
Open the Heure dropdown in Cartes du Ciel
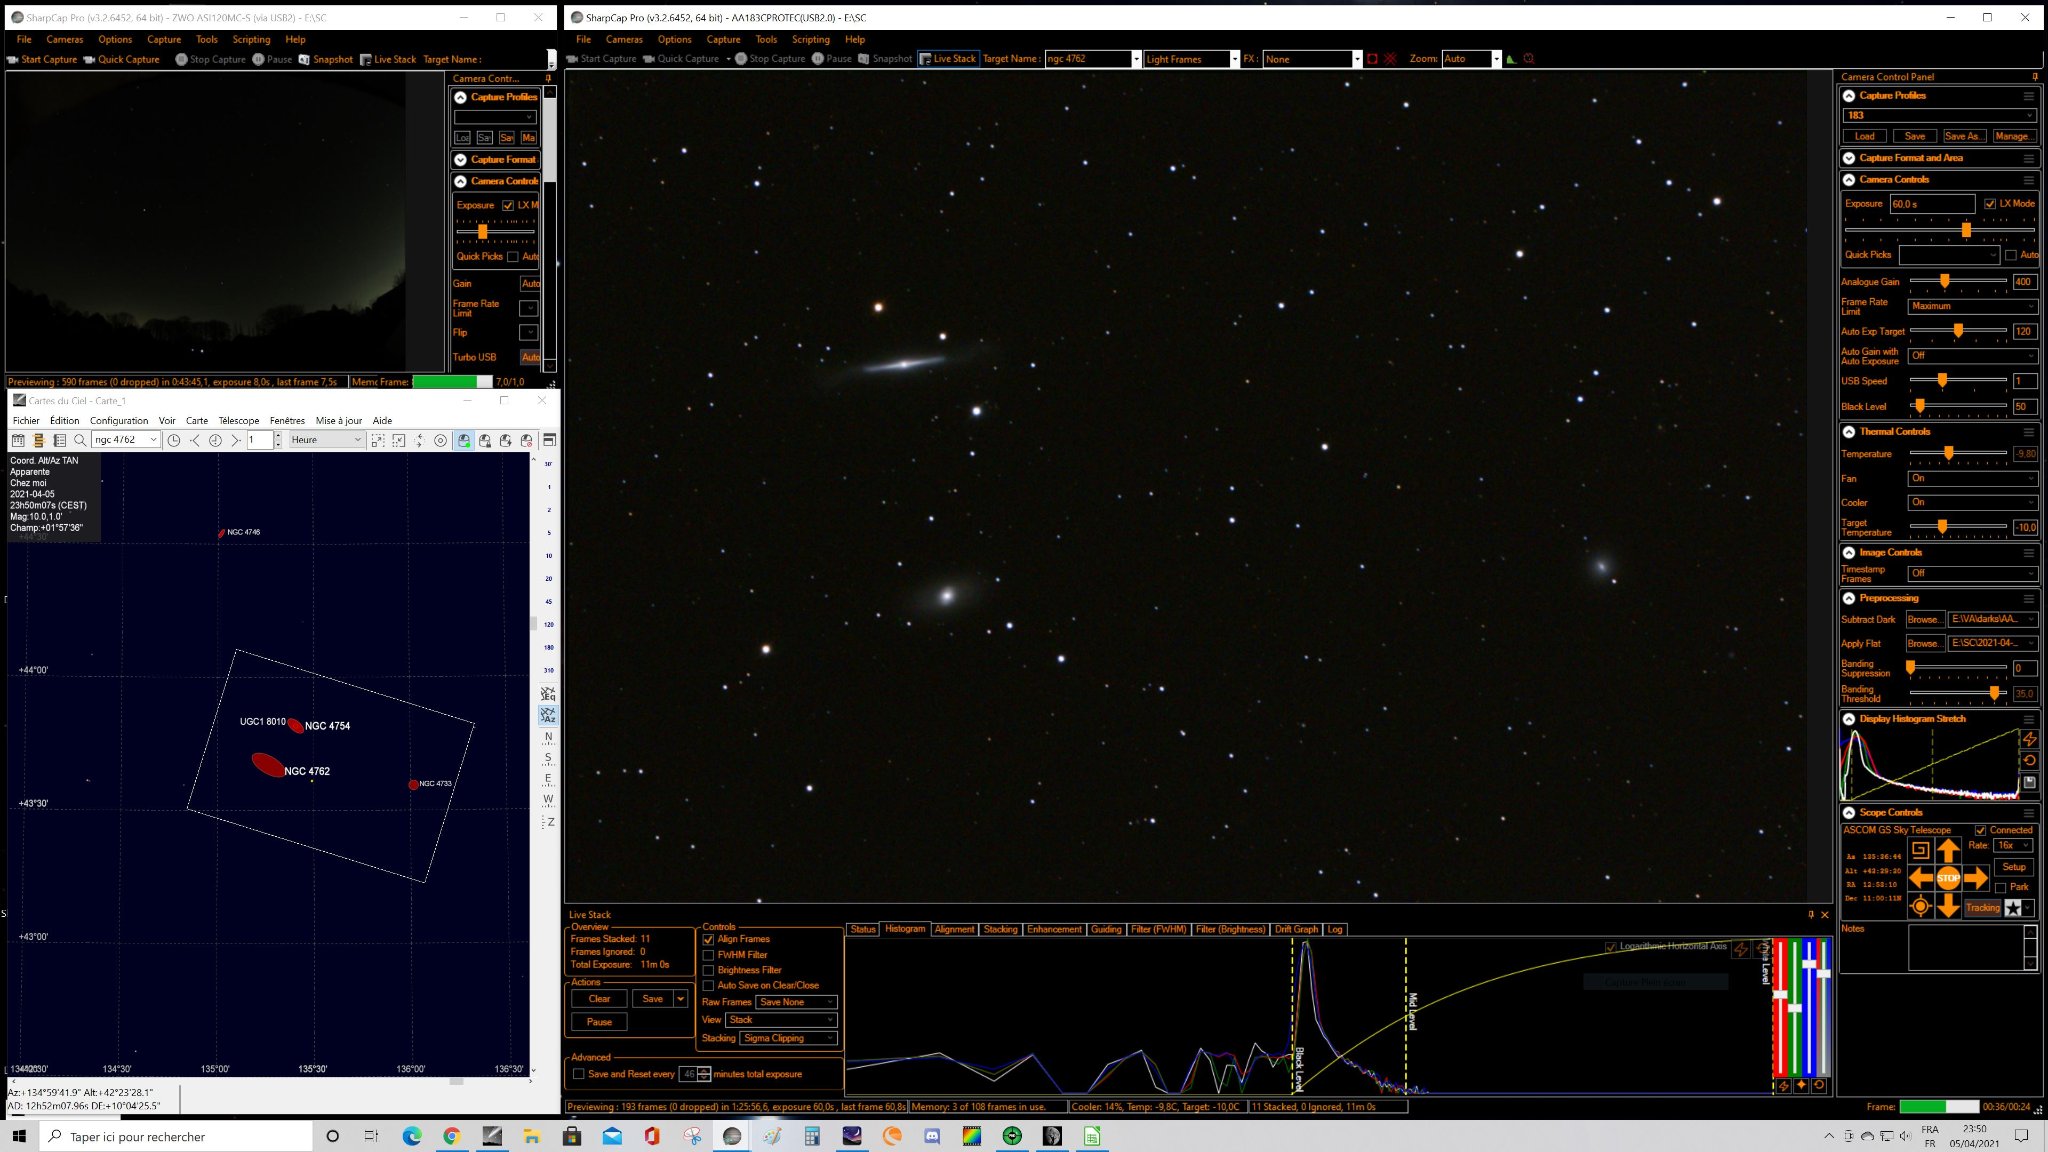click(x=327, y=440)
